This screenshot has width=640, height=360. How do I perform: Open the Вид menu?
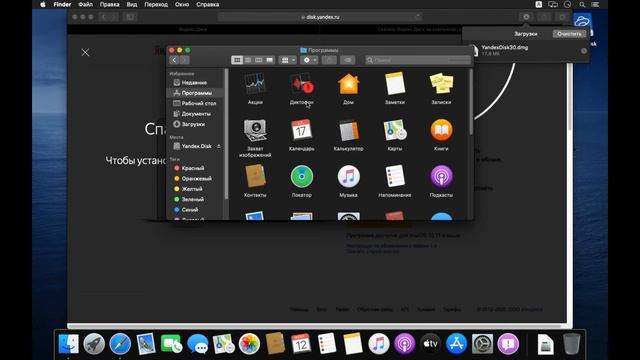point(131,4)
